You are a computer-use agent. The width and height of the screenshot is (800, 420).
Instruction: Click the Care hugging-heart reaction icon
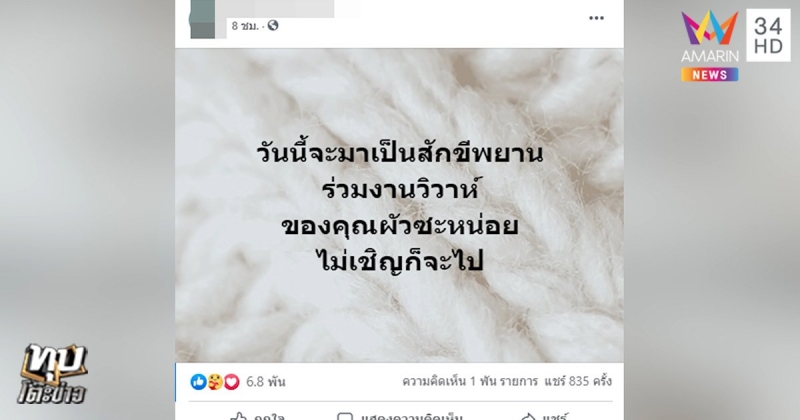[215, 382]
